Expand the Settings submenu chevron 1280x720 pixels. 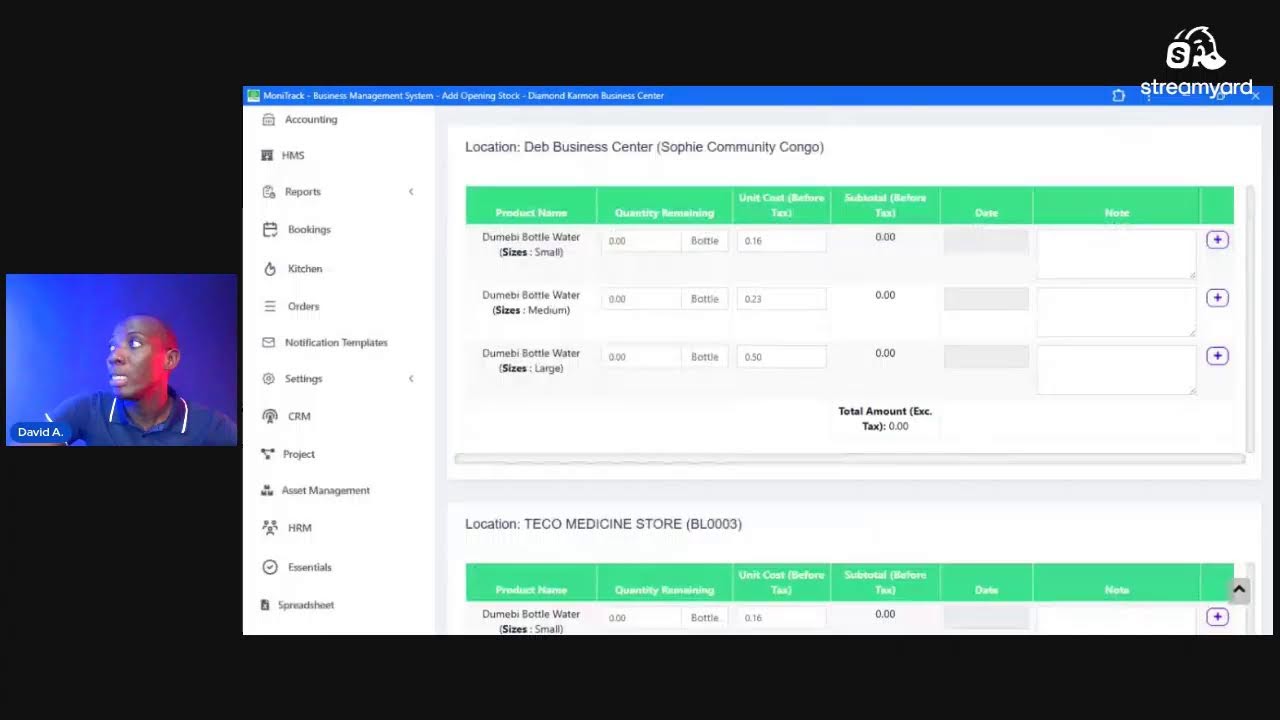(411, 379)
